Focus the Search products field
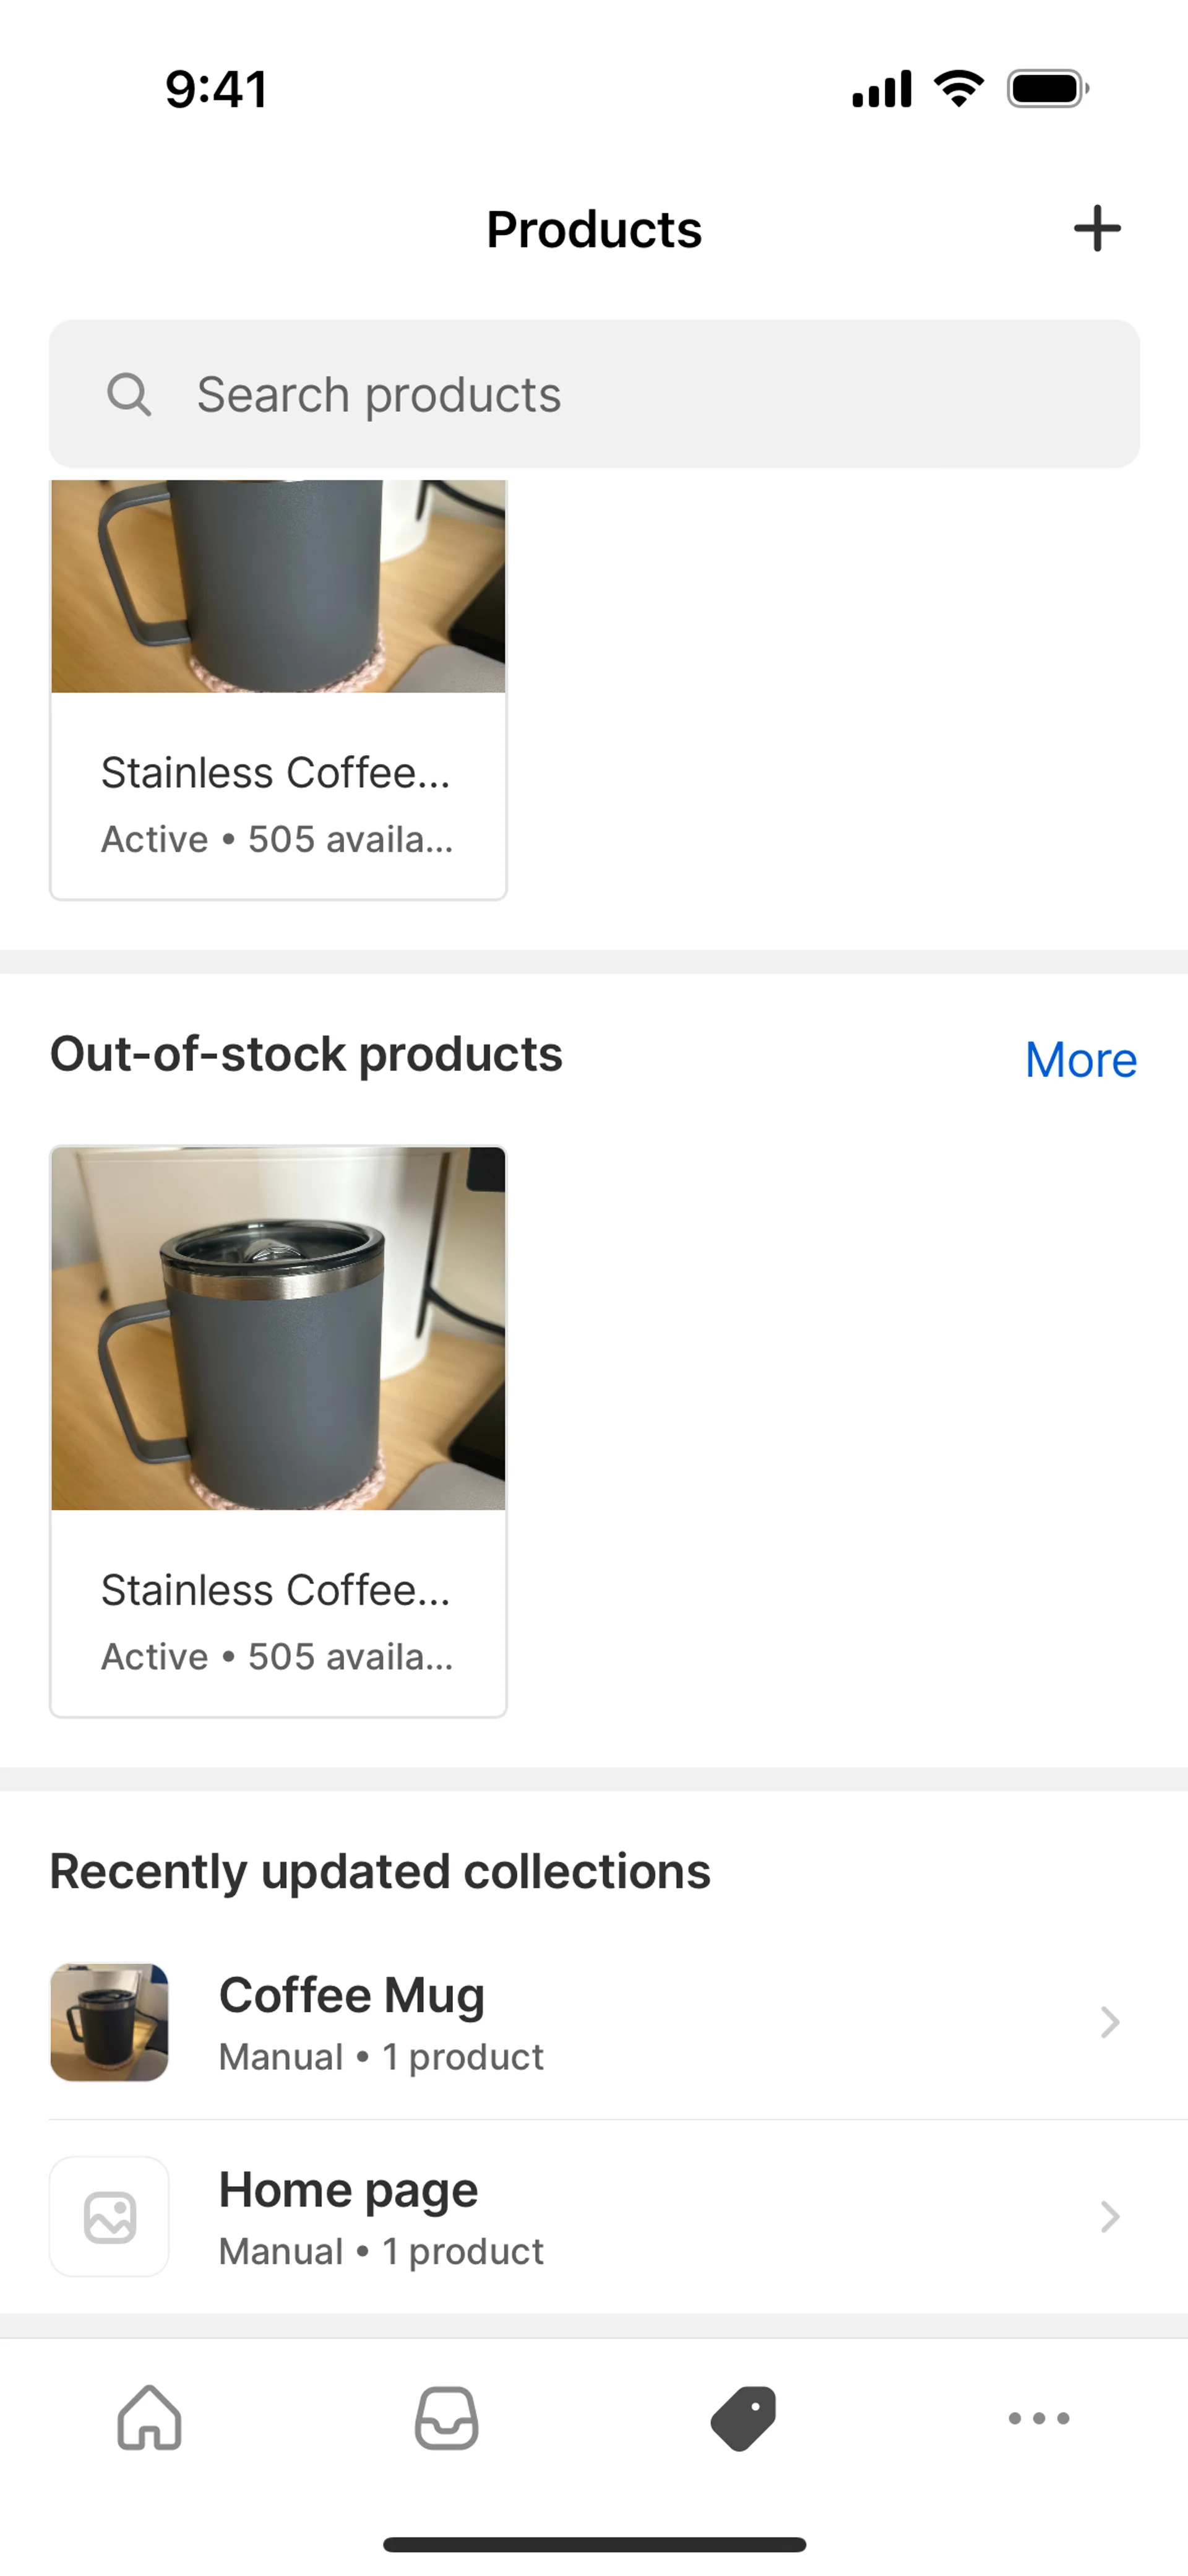 (x=620, y=394)
